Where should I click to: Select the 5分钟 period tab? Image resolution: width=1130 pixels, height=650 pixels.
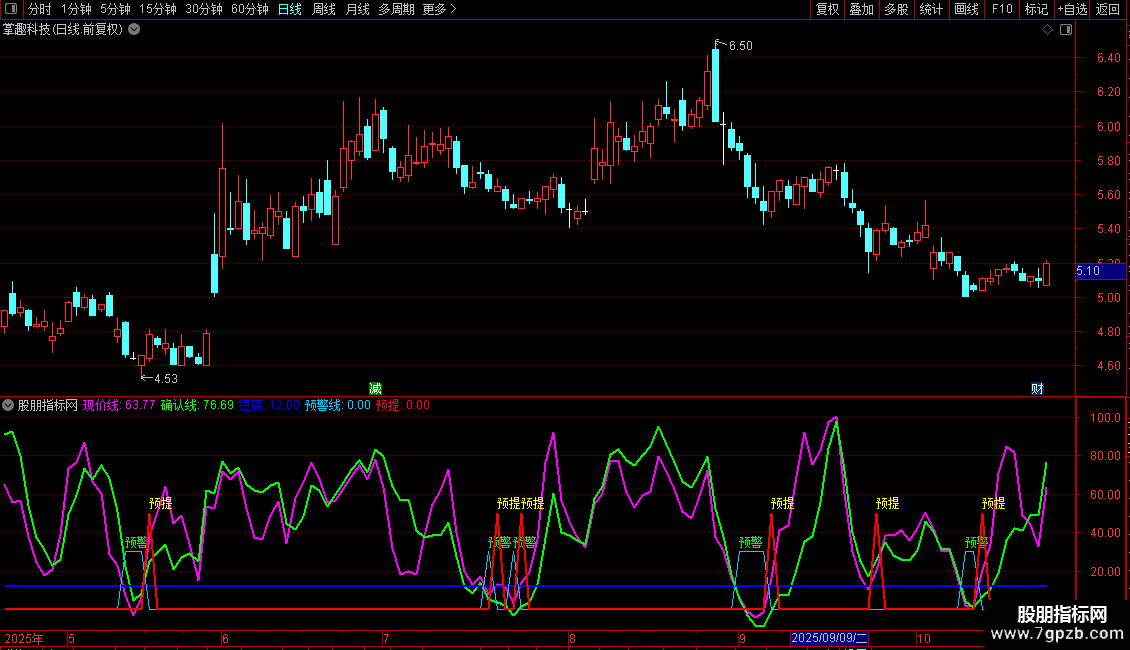tap(115, 9)
